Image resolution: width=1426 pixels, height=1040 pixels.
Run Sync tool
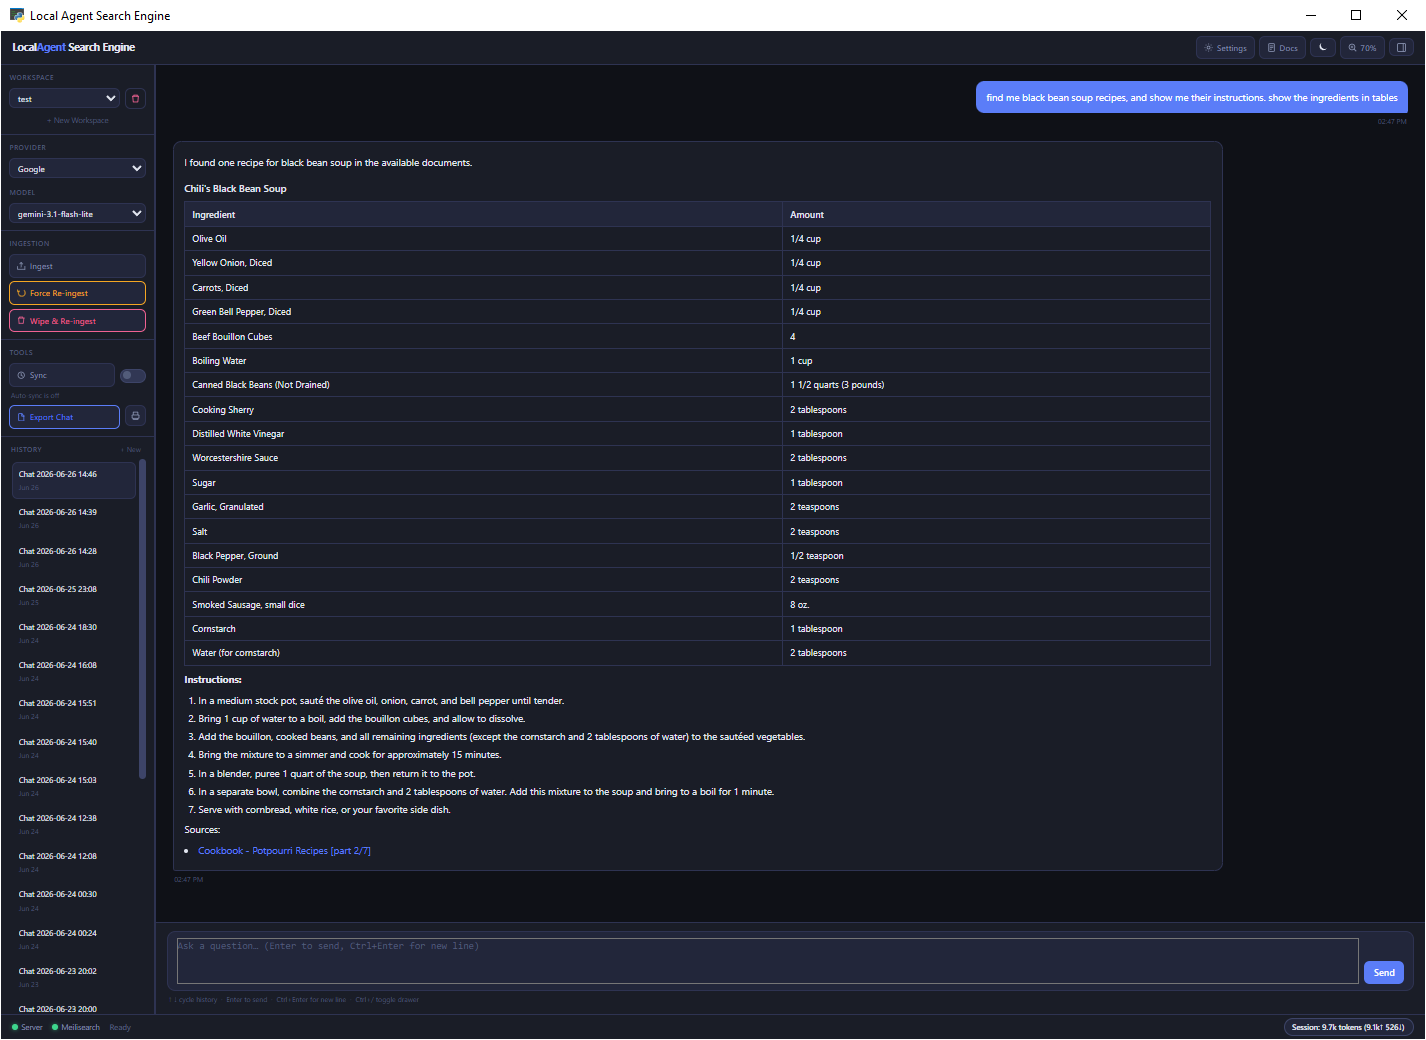coord(62,375)
